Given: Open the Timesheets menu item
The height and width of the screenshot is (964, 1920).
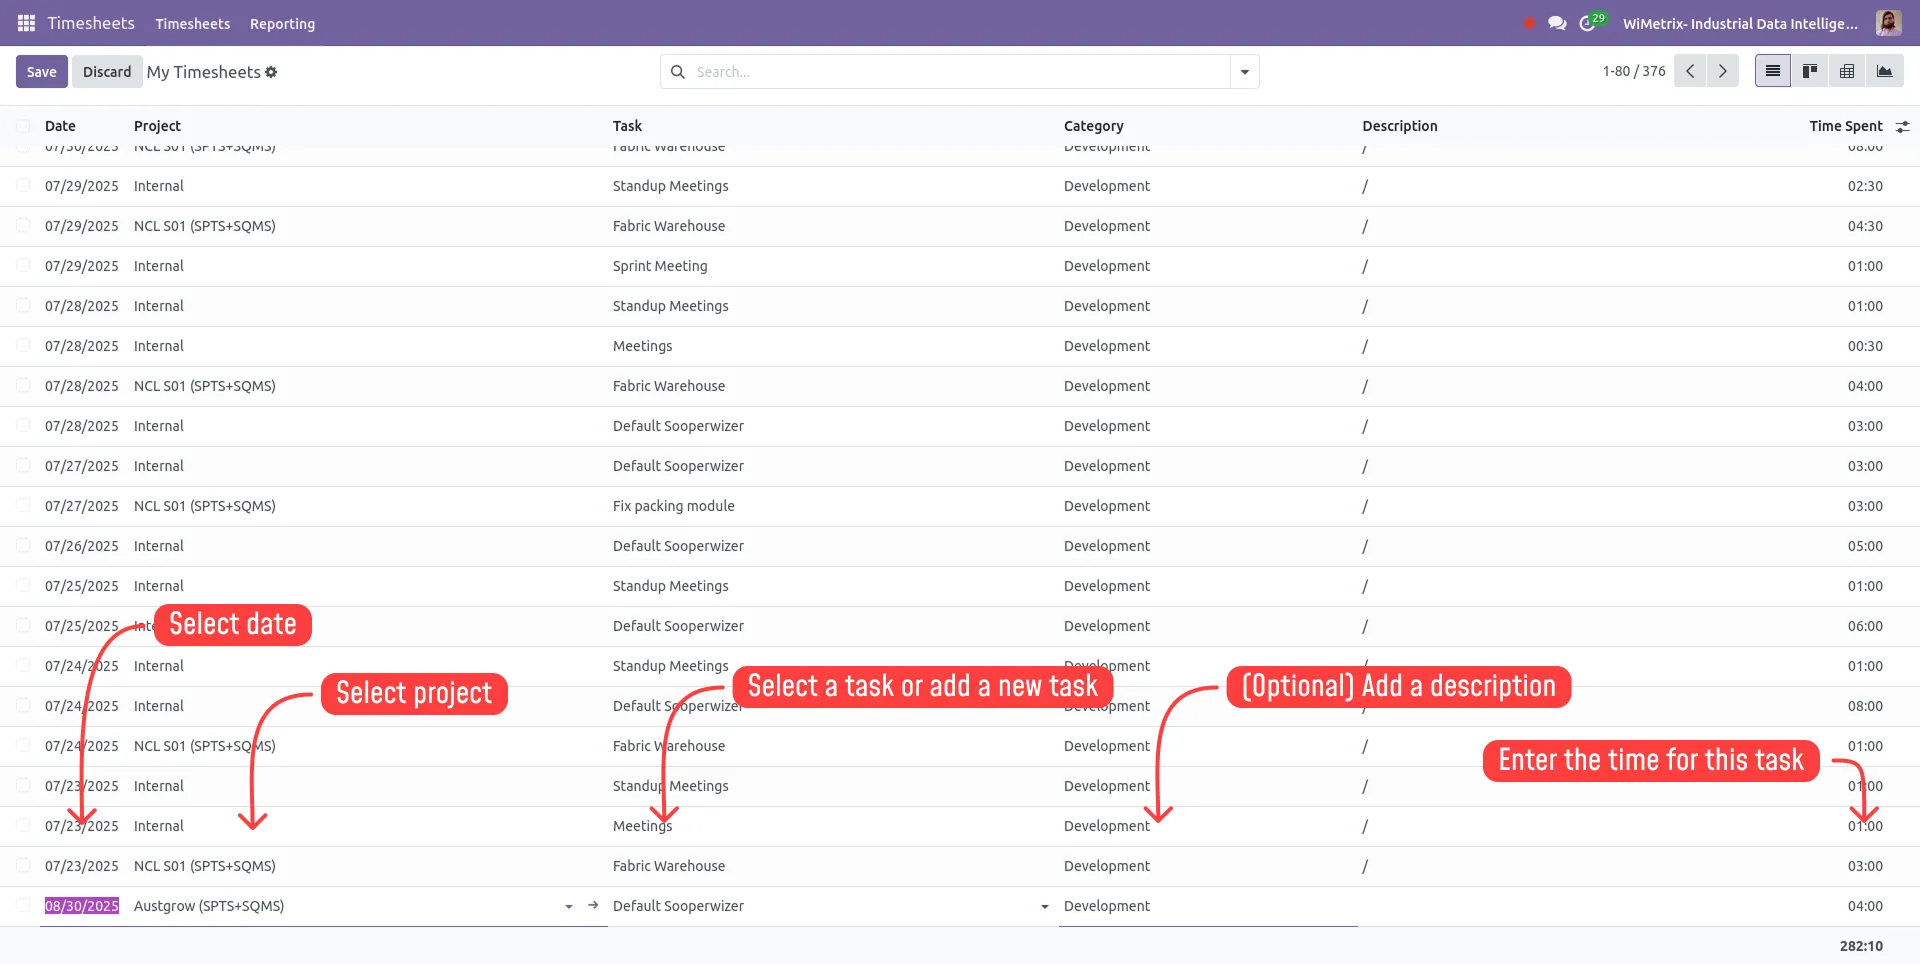Looking at the screenshot, I should coord(192,24).
